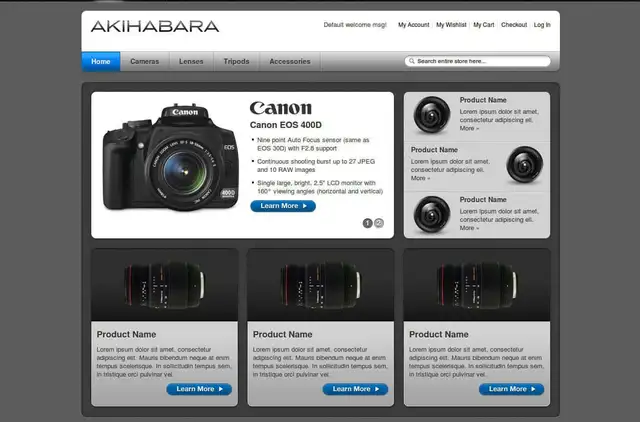Click the Default welcome msg text
640x422 pixels.
(x=355, y=25)
